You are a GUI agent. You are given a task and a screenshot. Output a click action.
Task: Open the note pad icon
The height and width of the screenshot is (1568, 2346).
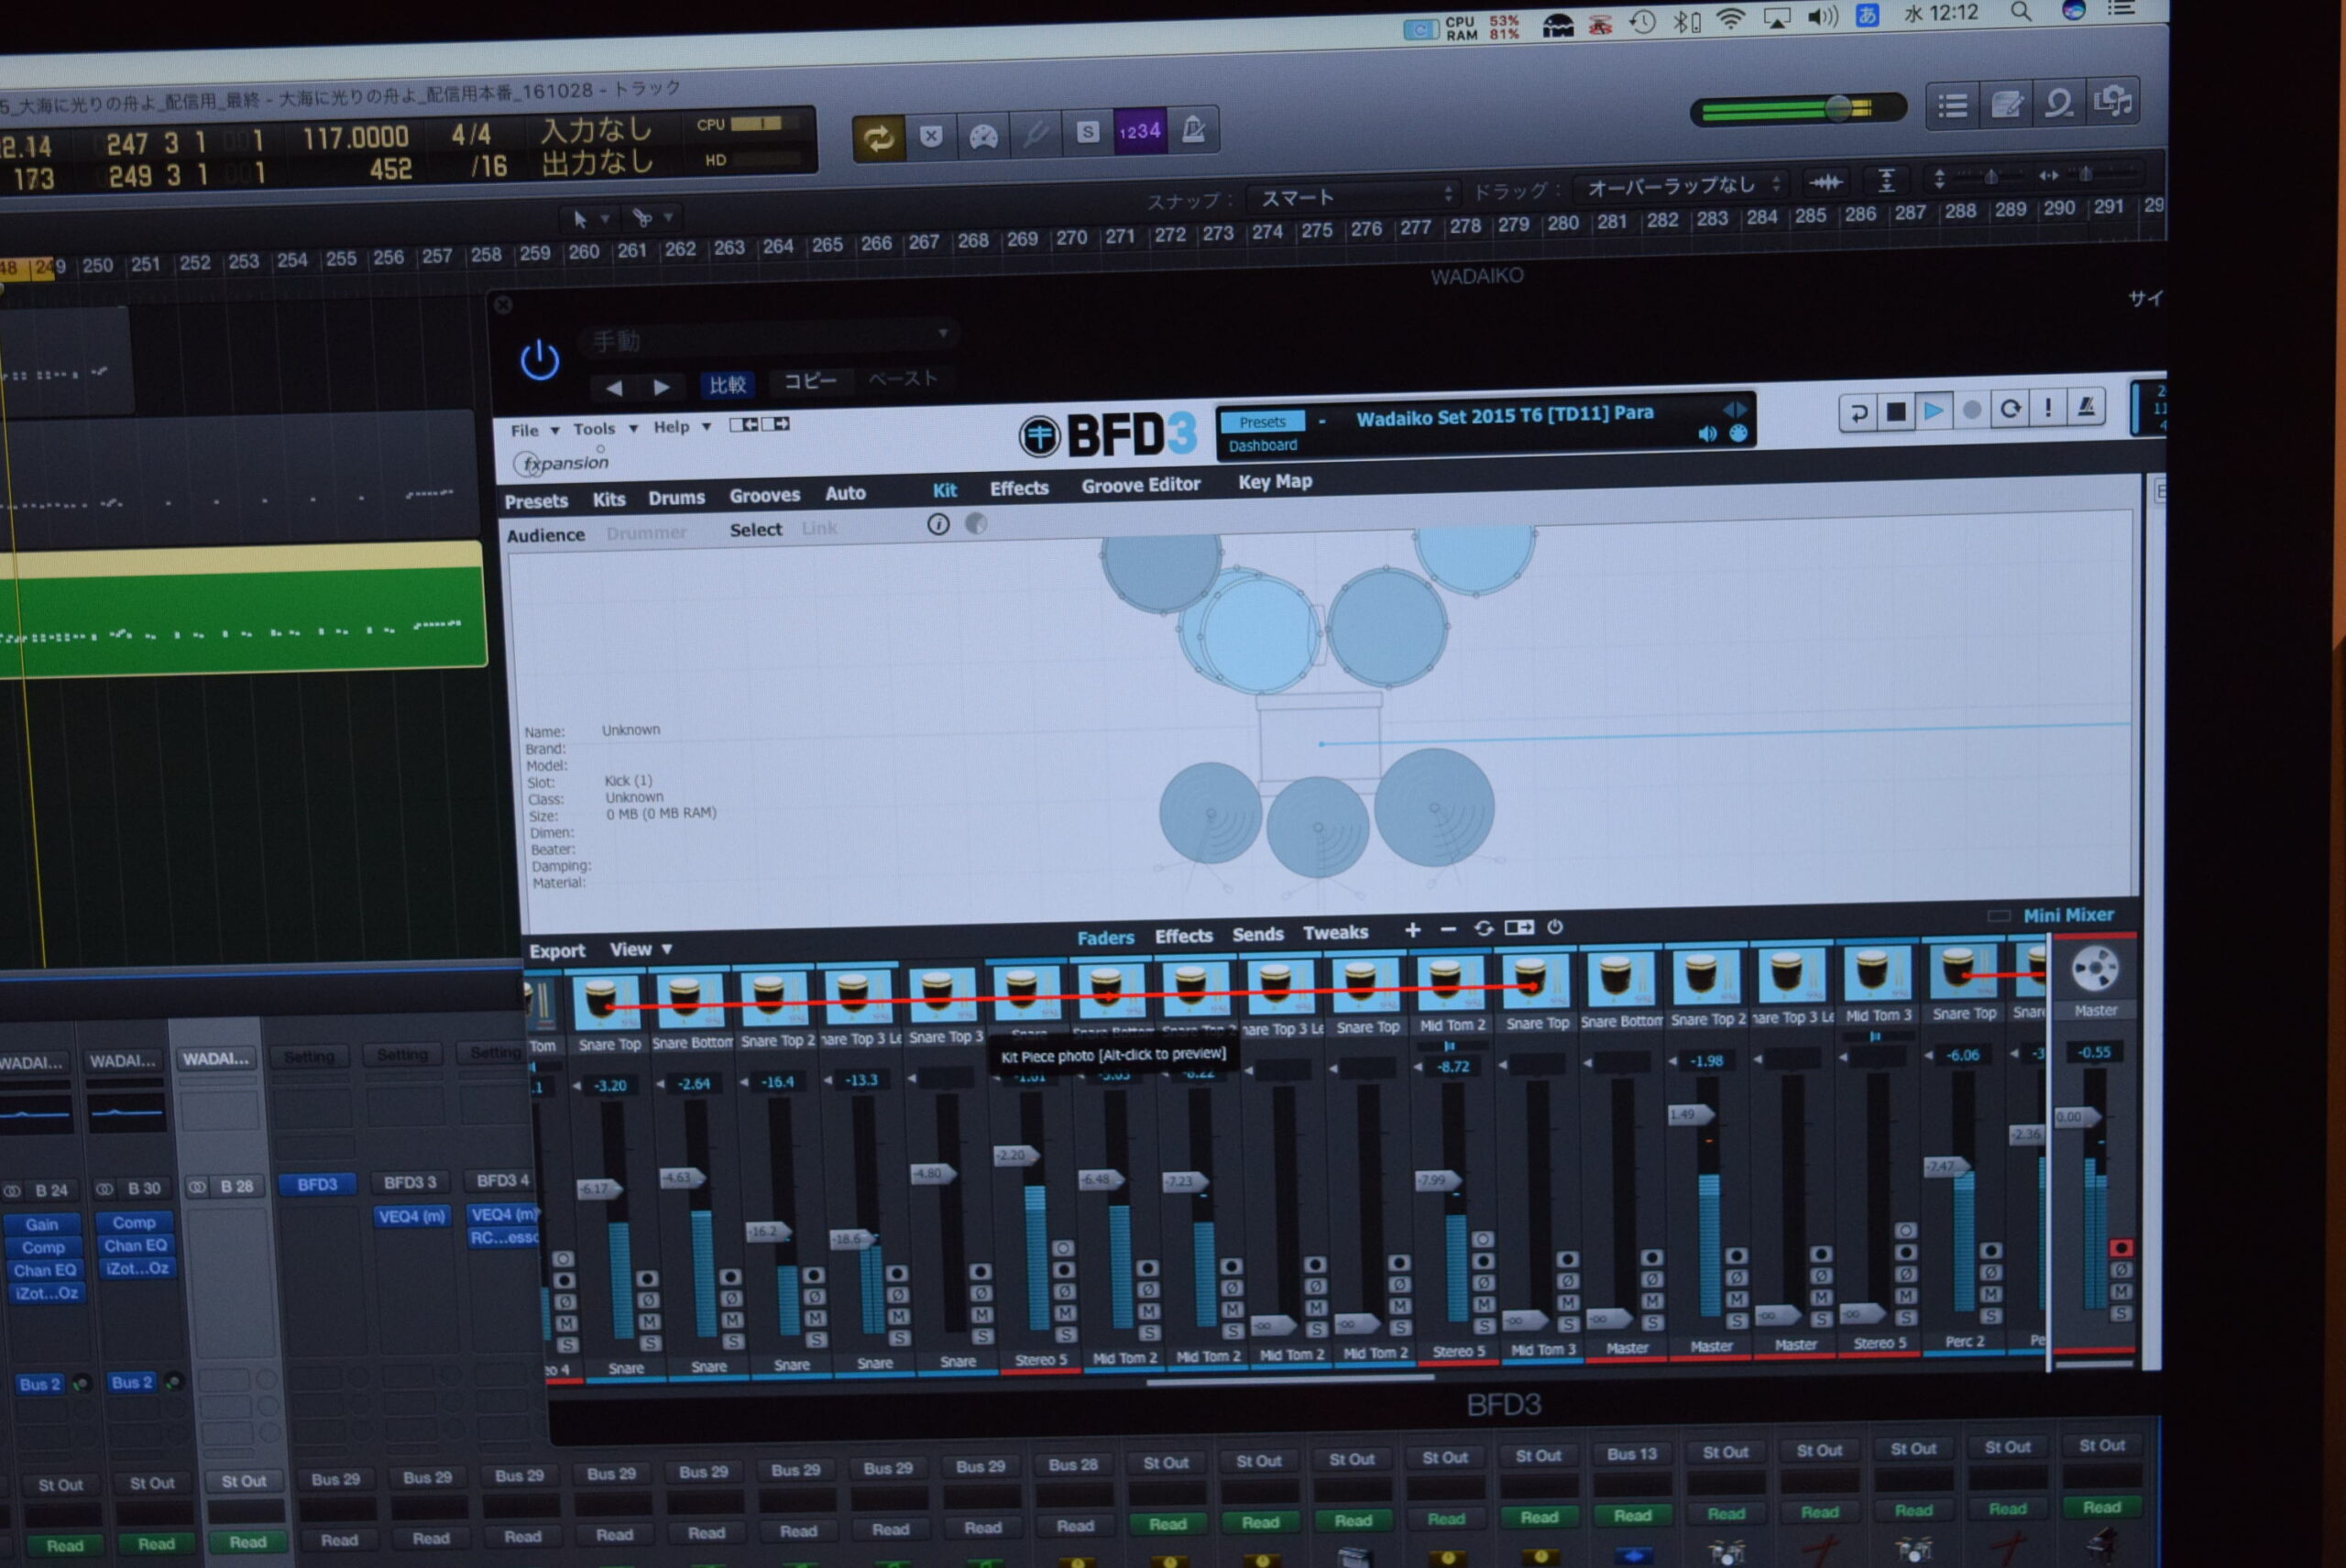(2006, 103)
